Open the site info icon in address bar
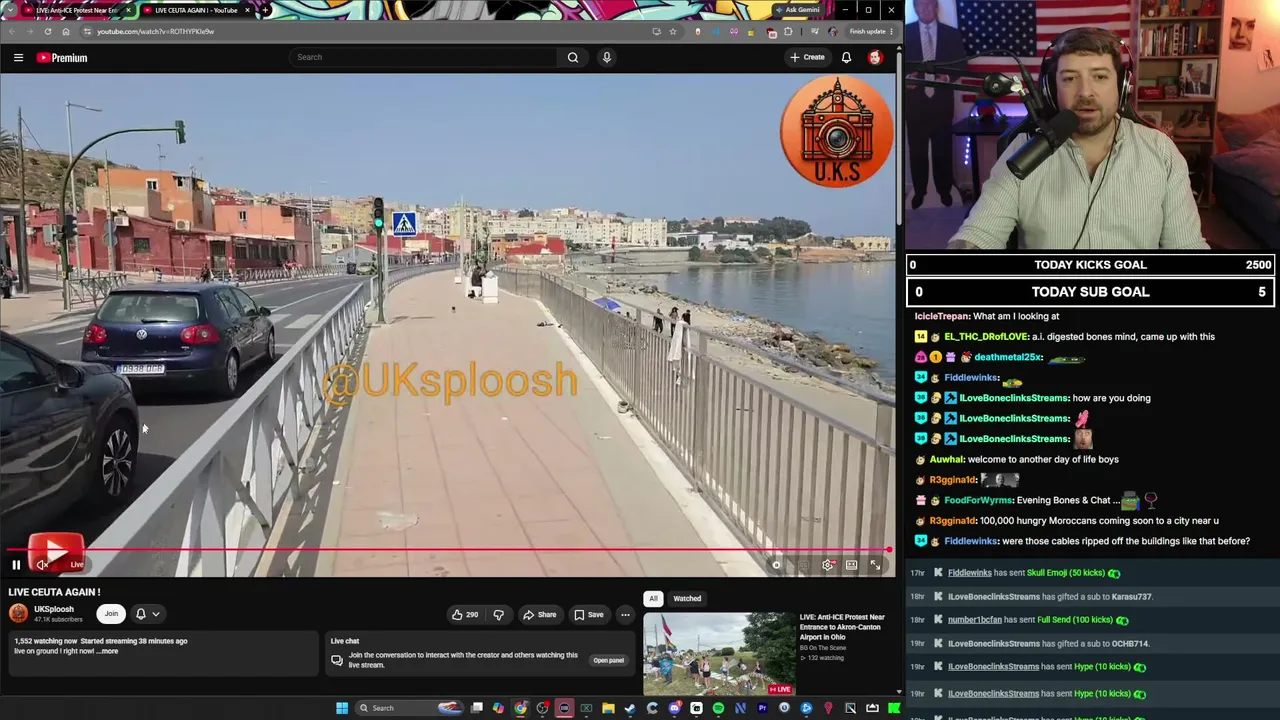This screenshot has height=720, width=1280. tap(87, 31)
